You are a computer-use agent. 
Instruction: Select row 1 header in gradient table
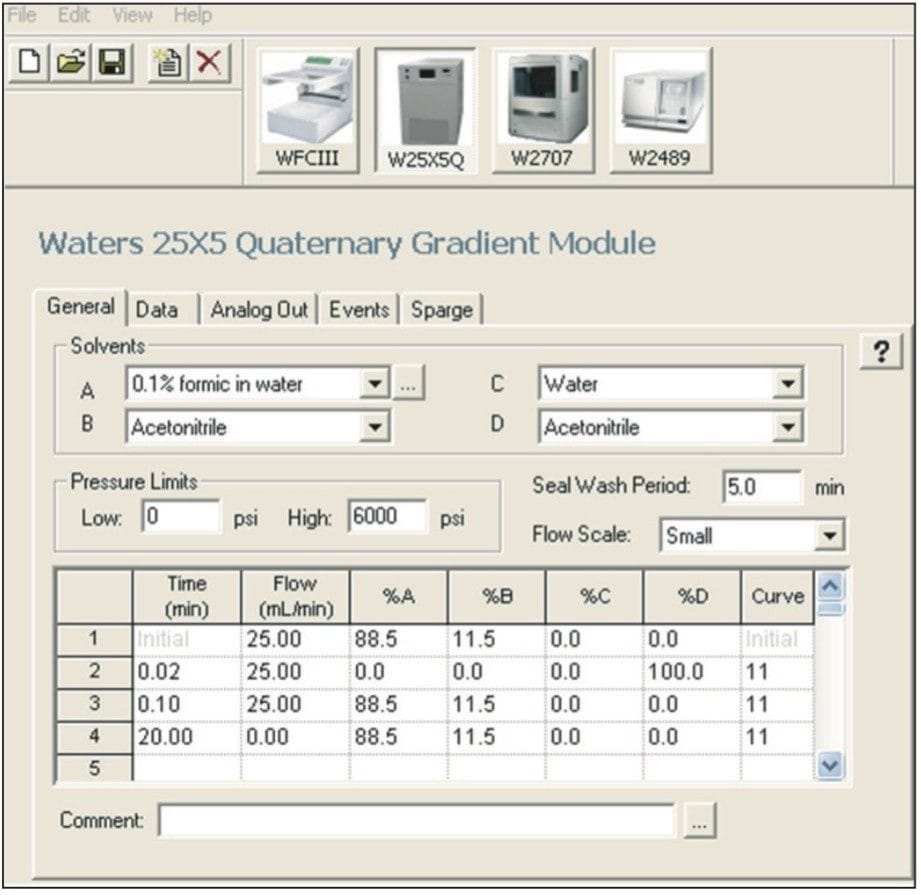[x=94, y=639]
